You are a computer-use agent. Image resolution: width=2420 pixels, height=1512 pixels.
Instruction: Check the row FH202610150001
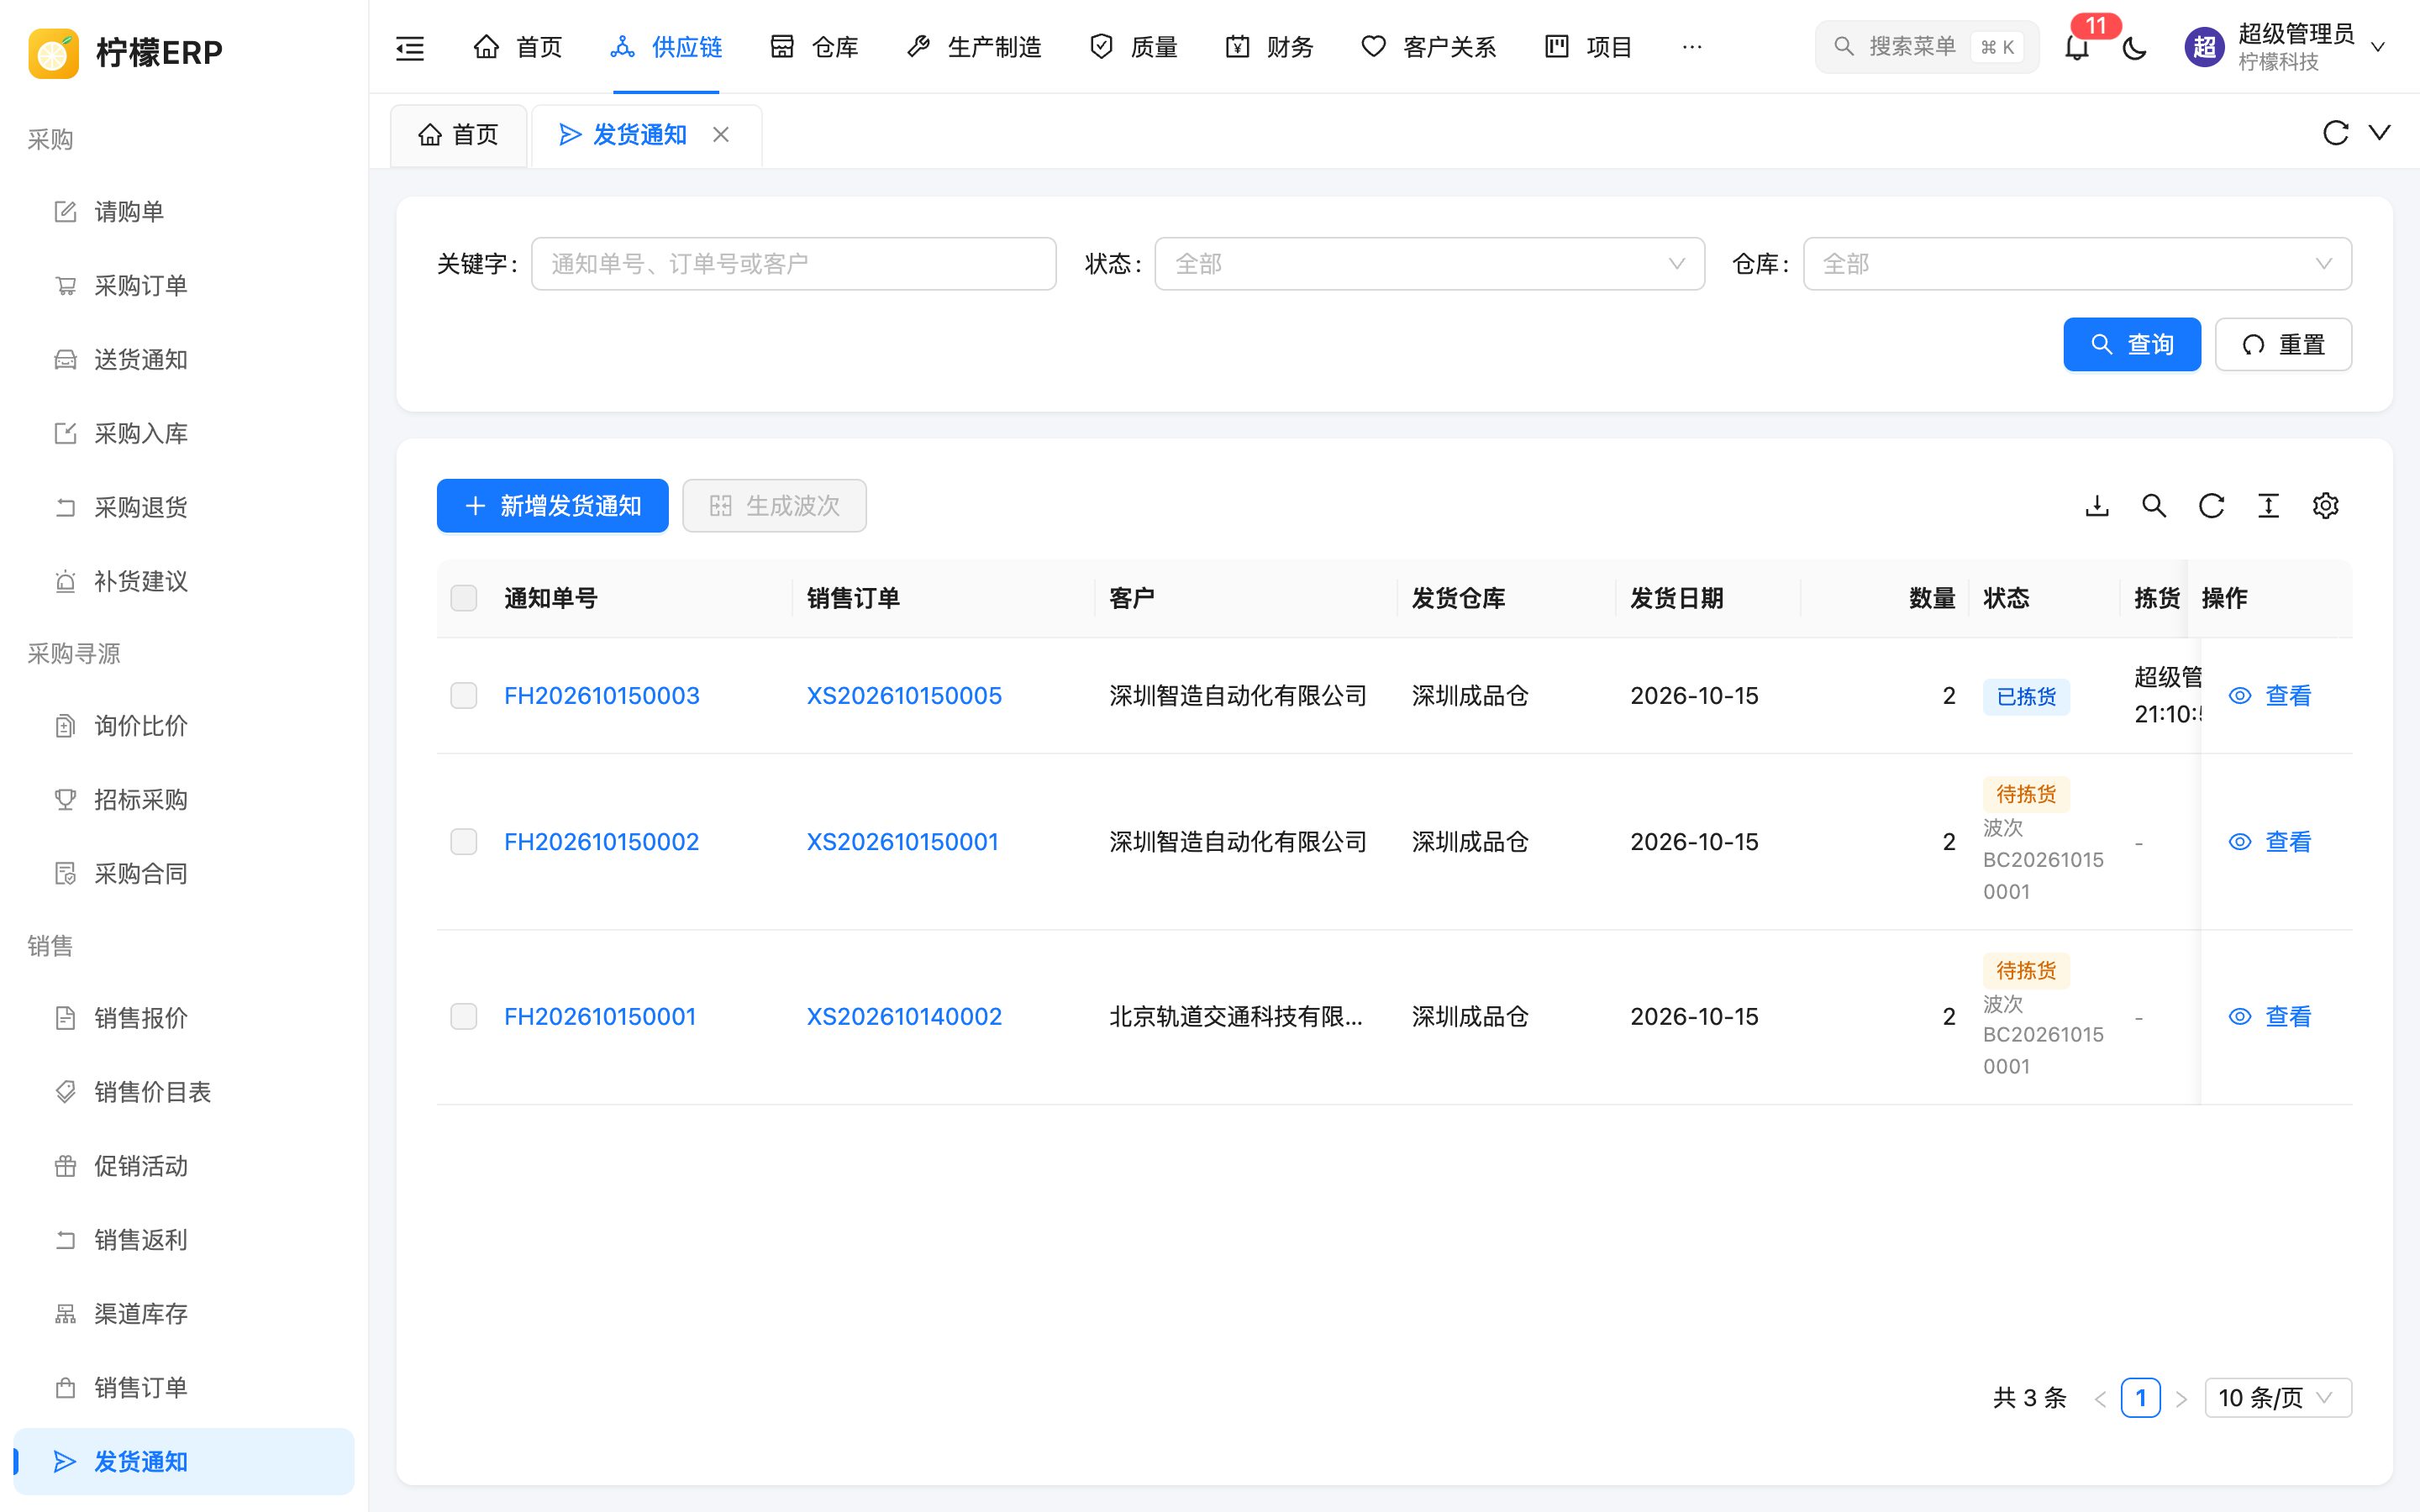coord(464,1017)
